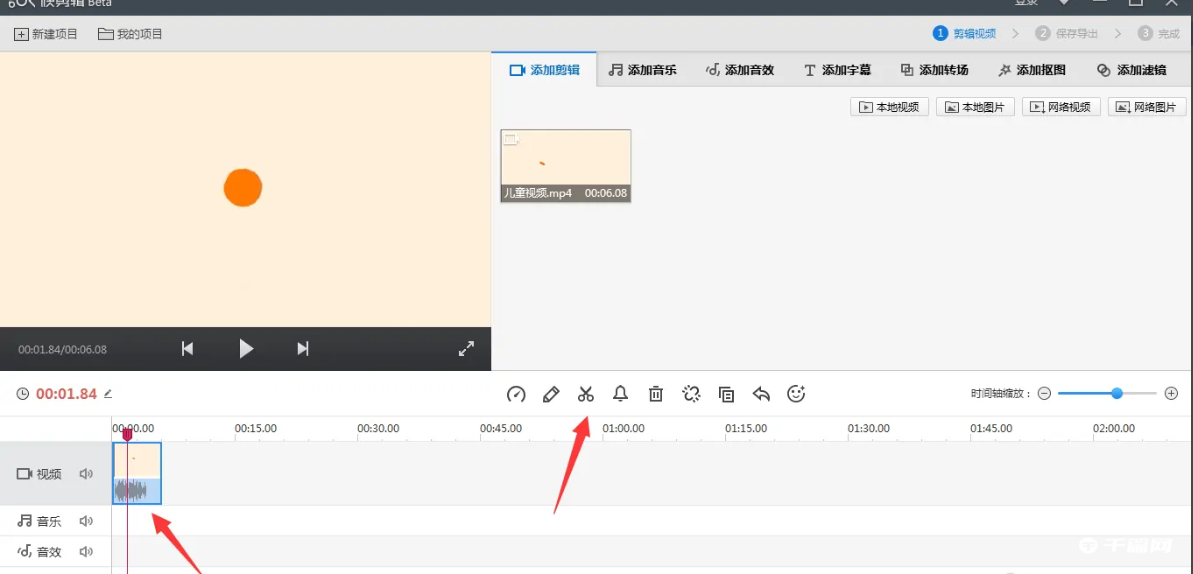Mute the 音效 track speaker
This screenshot has width=1193, height=574.
click(x=86, y=552)
